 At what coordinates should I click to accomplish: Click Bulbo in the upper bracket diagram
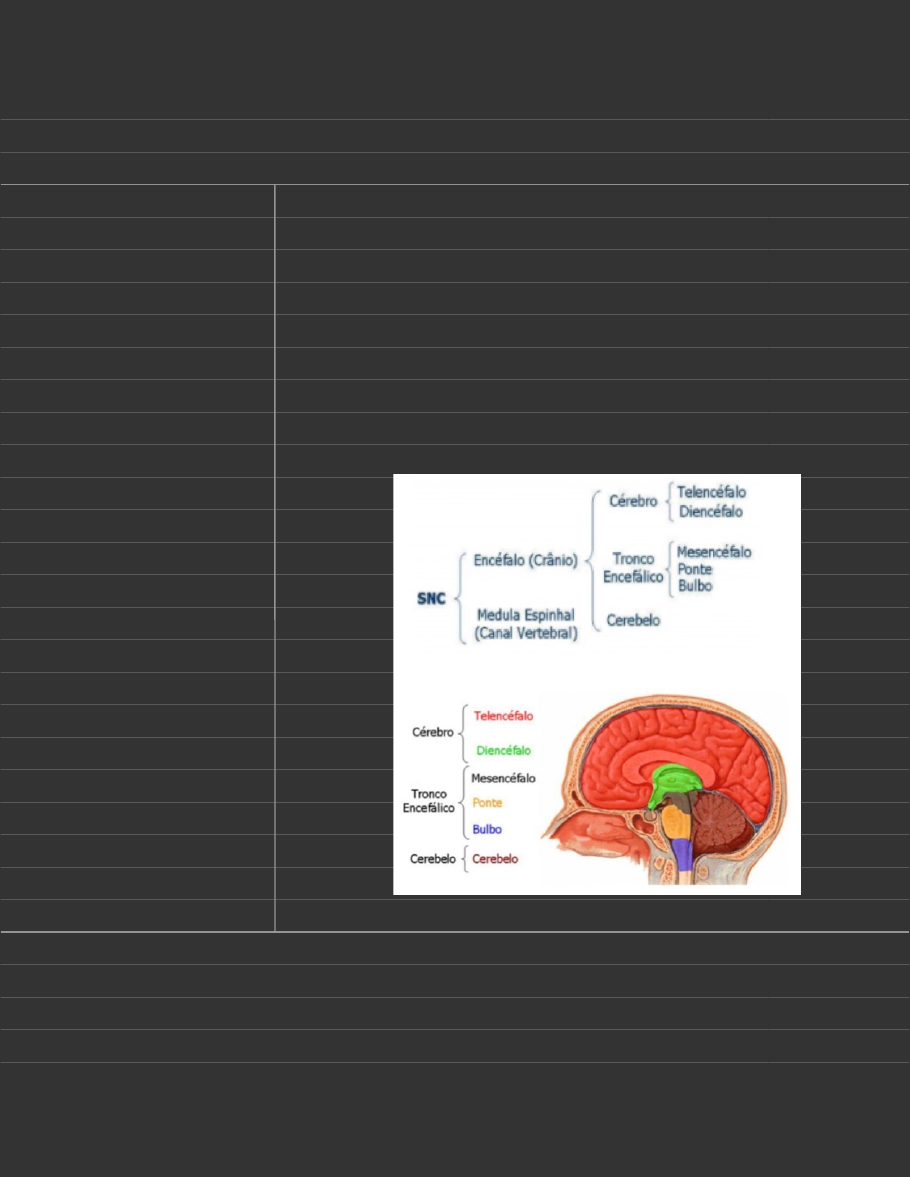click(x=695, y=586)
